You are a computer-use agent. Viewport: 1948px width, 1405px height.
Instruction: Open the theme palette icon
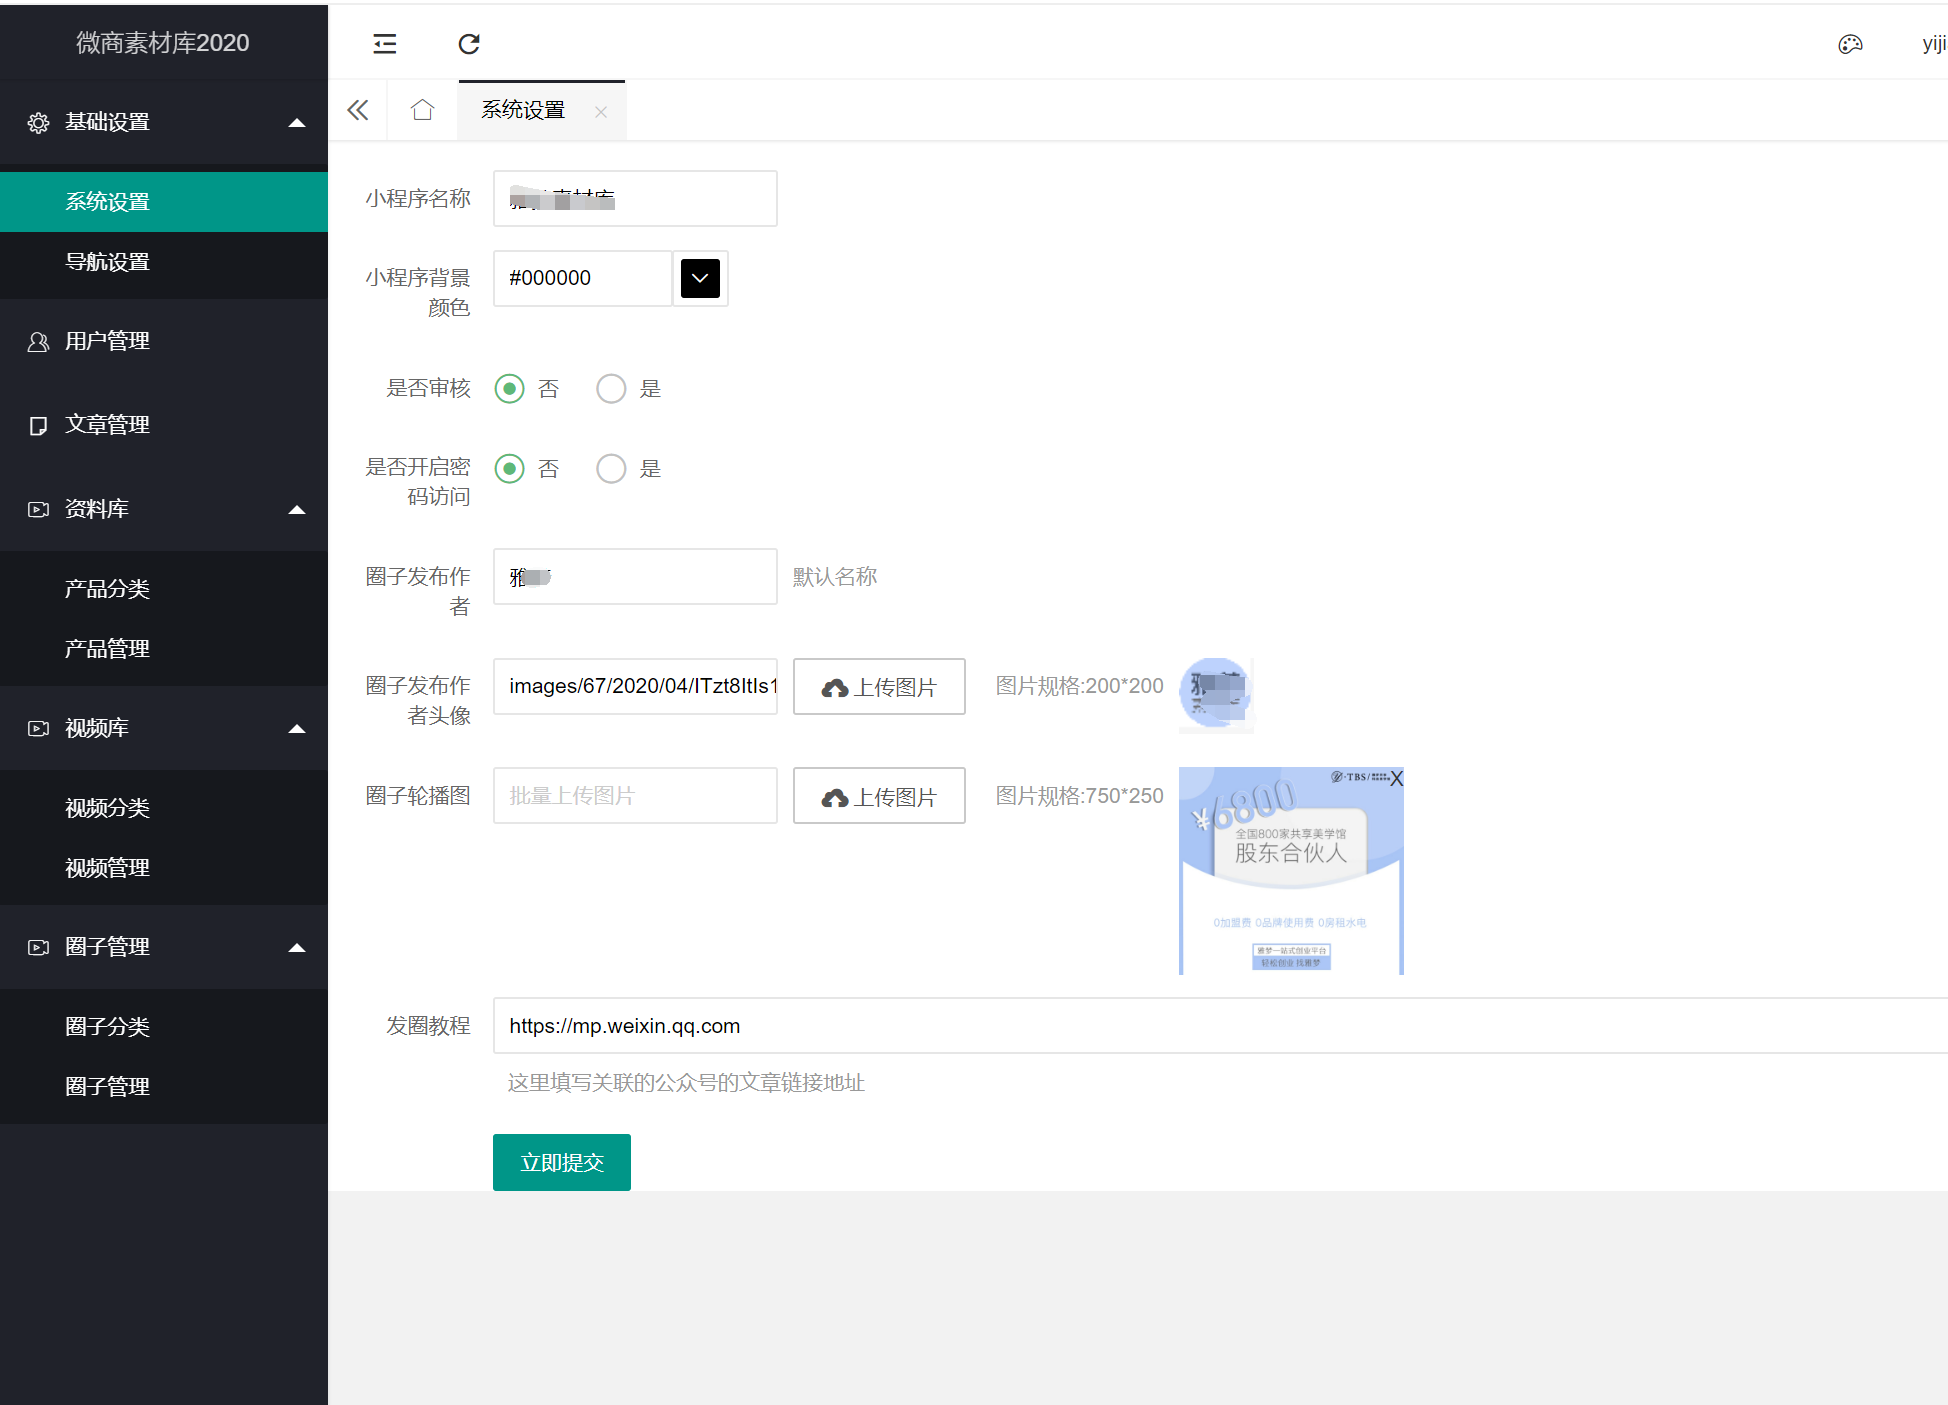coord(1850,44)
